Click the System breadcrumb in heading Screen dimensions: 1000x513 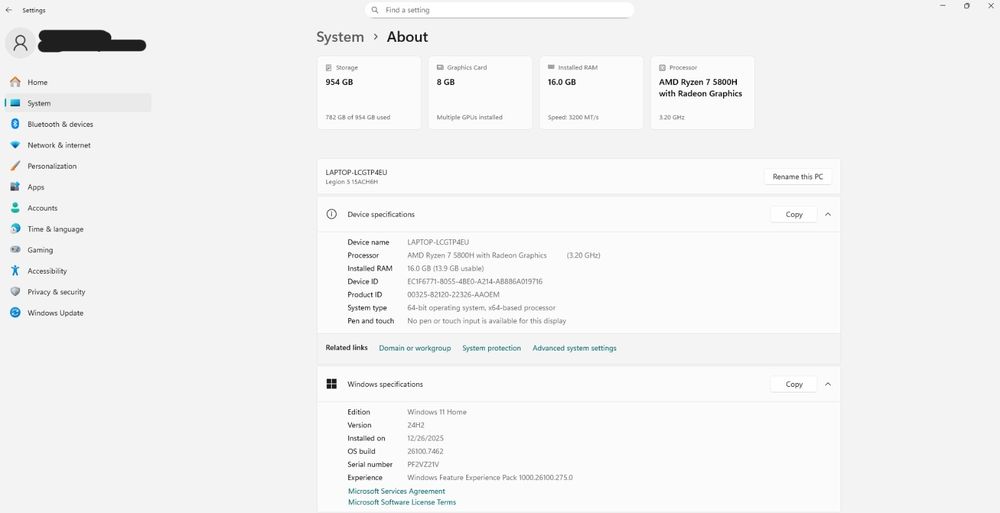(x=340, y=37)
